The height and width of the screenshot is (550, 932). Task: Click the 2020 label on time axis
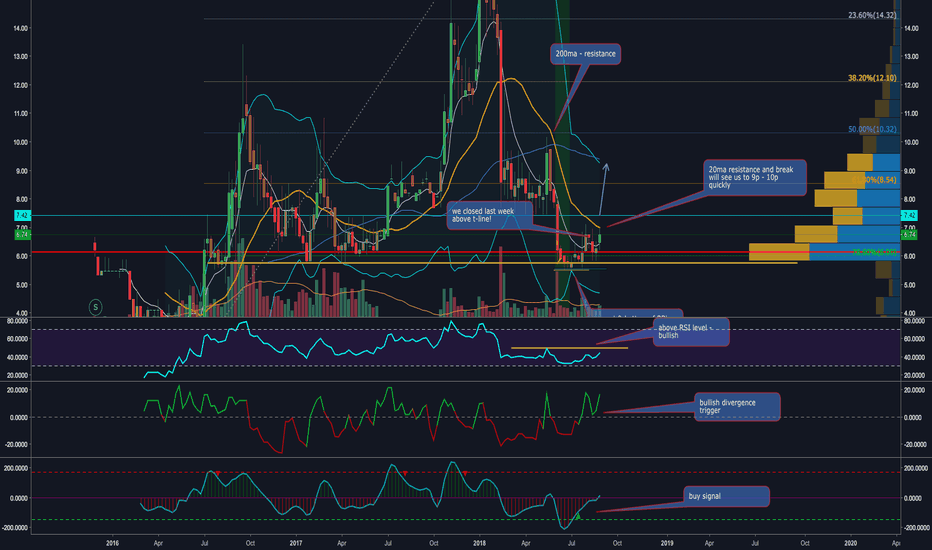pos(851,543)
